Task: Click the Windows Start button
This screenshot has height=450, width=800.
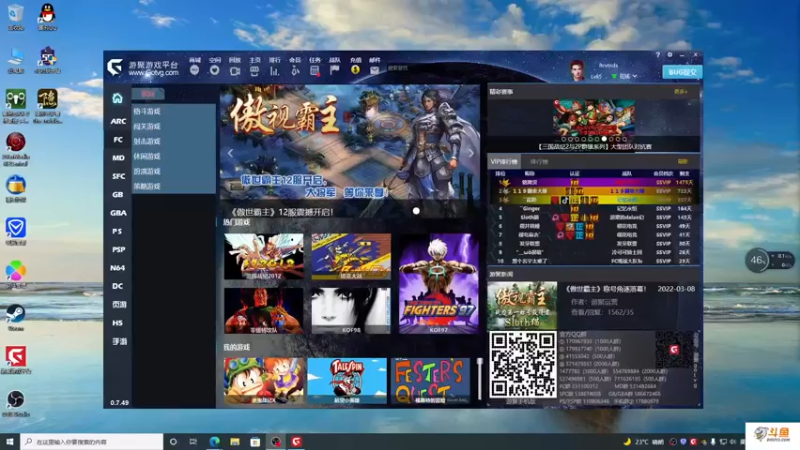Action: click(x=9, y=441)
